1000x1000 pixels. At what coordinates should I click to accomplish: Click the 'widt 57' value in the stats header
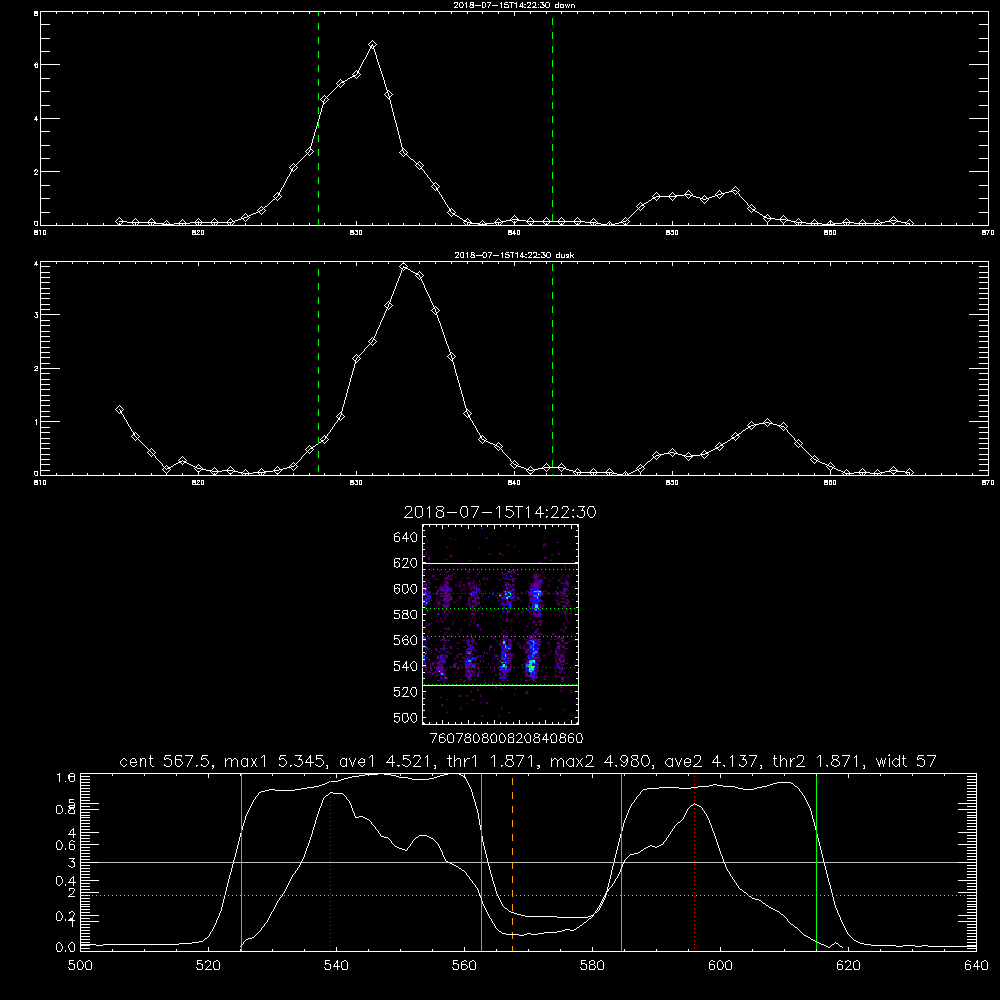point(906,761)
